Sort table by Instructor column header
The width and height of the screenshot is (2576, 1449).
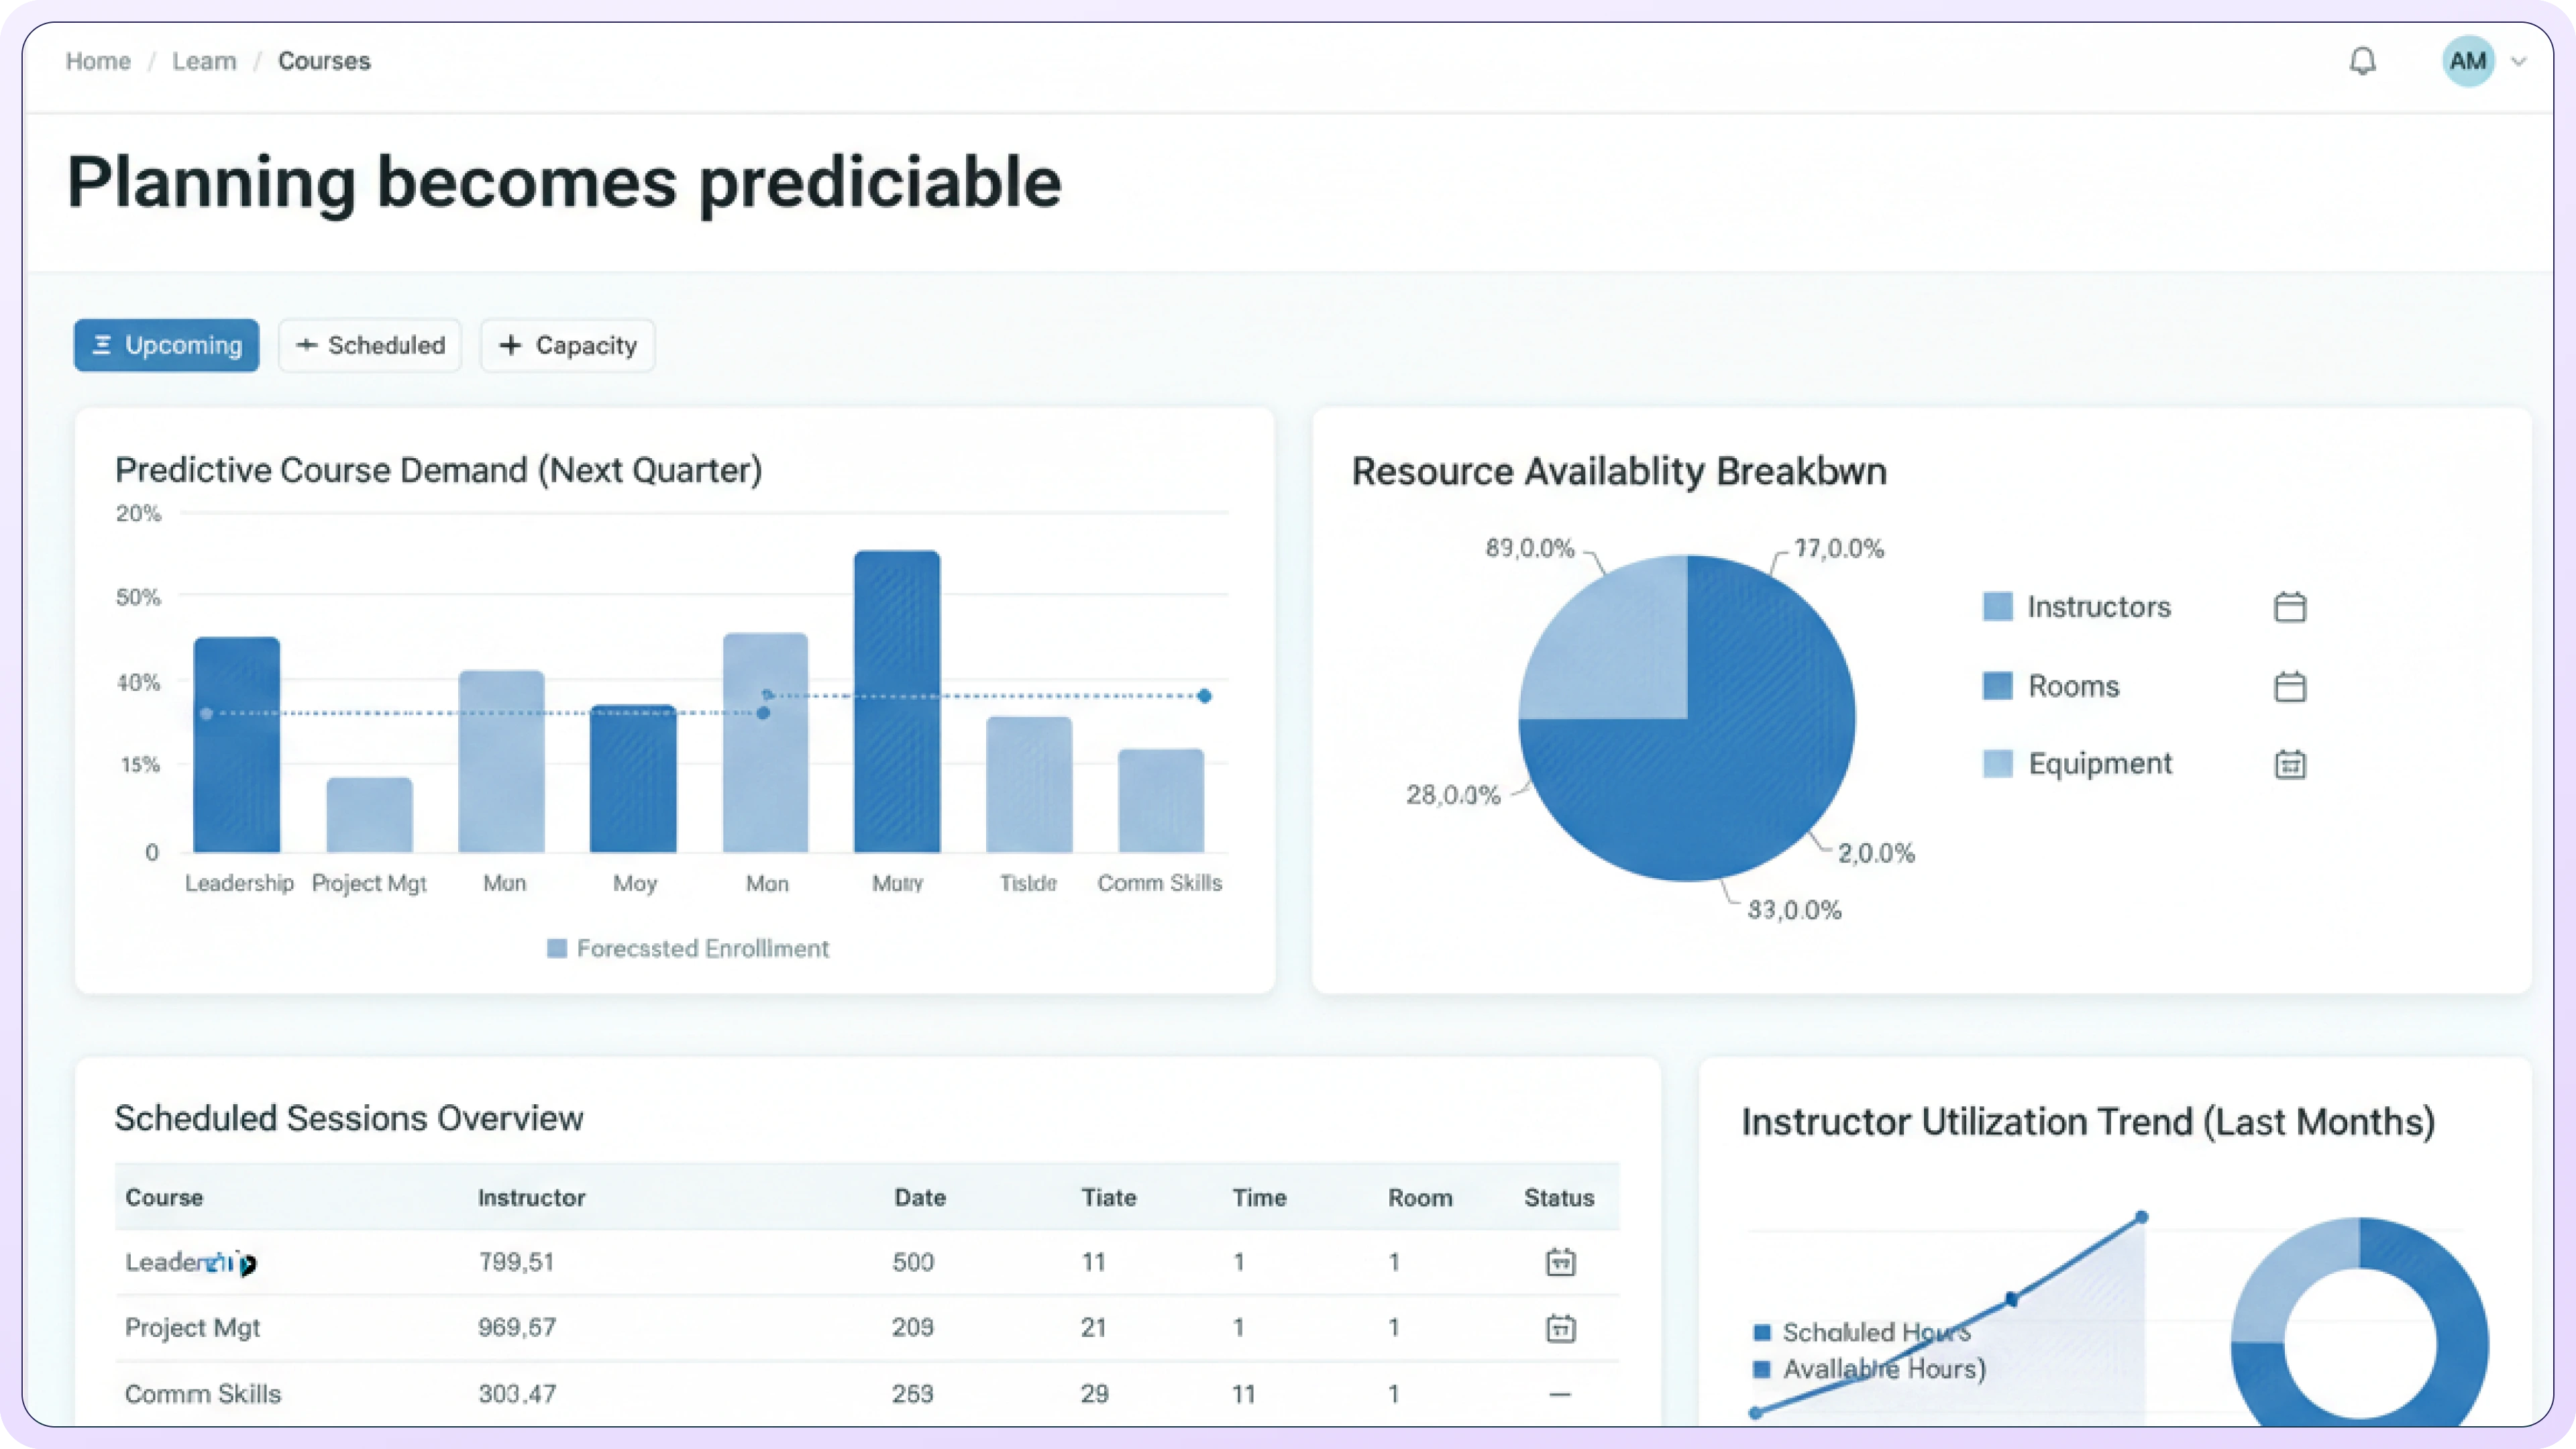tap(531, 1197)
